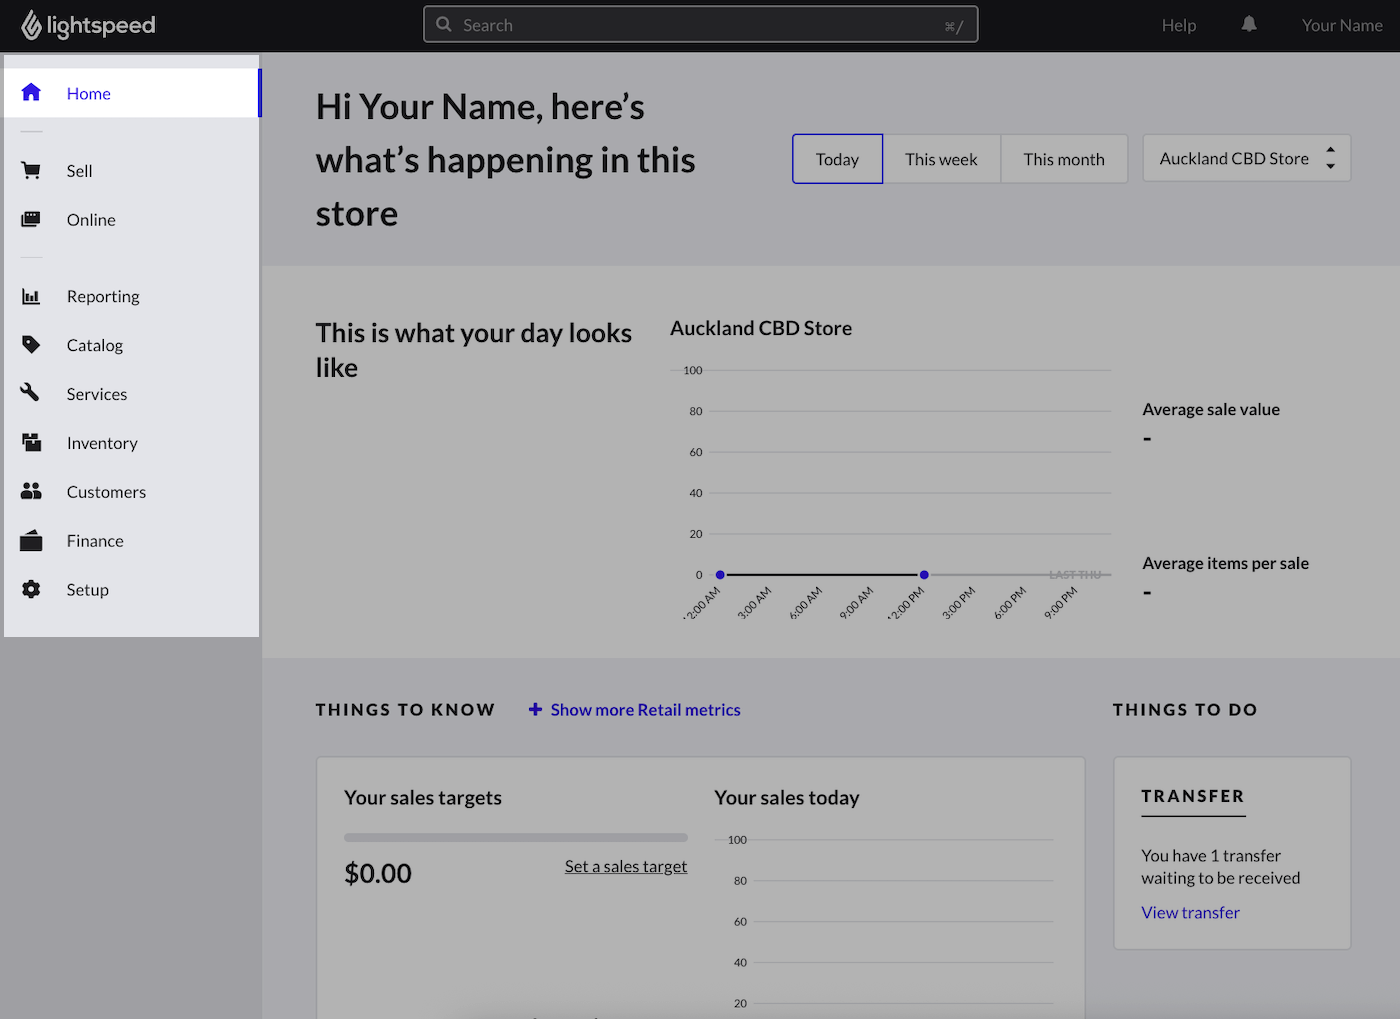Open the Auckland CBD Store selector
The width and height of the screenshot is (1400, 1019).
[x=1233, y=158]
